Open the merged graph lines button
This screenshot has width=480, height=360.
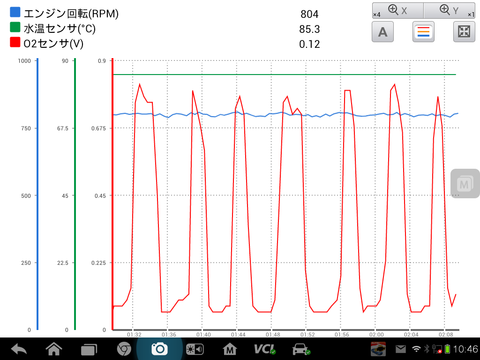point(423,32)
